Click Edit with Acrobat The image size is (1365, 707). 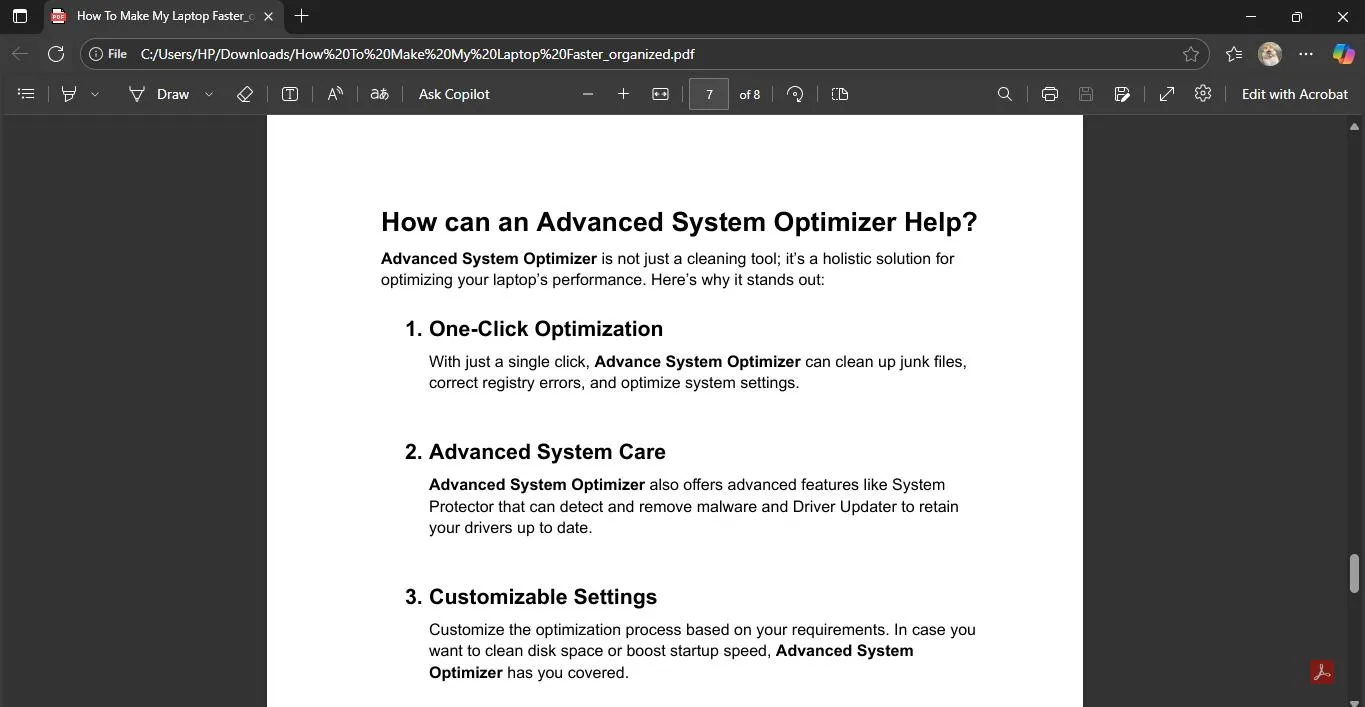pyautogui.click(x=1294, y=94)
